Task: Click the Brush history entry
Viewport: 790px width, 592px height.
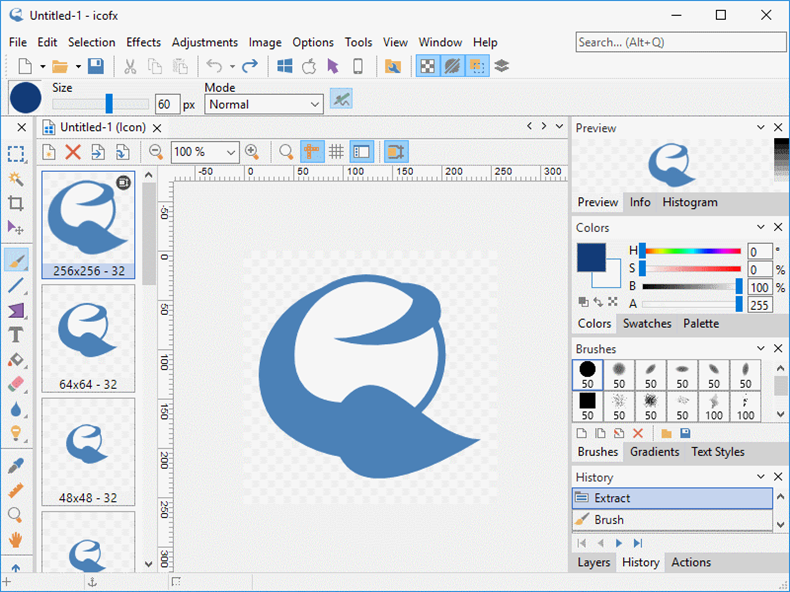Action: (672, 520)
